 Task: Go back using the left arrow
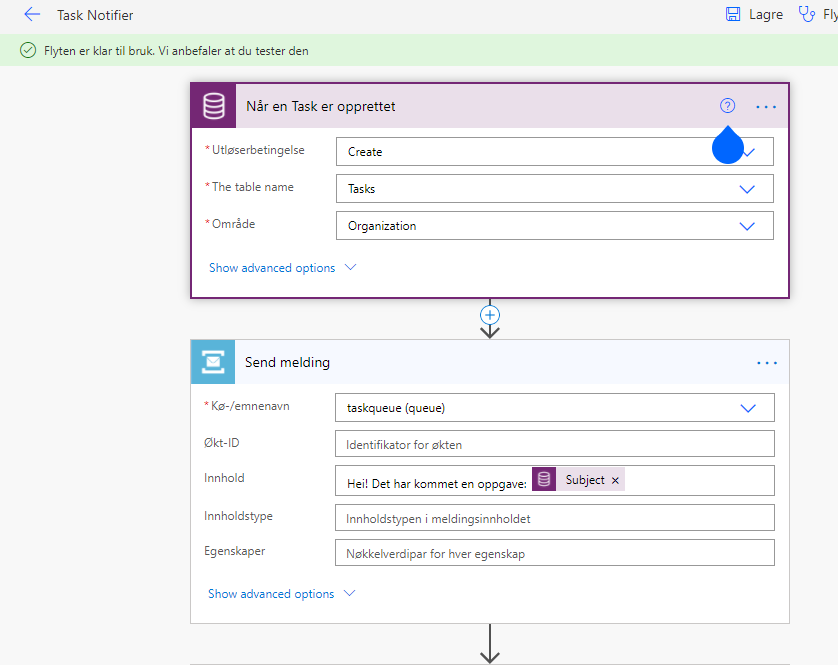[32, 15]
